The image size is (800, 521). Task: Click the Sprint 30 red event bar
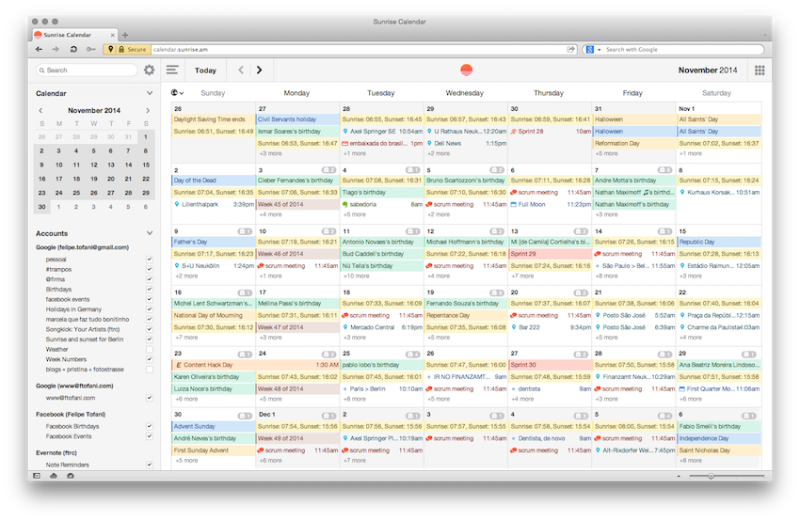tap(549, 365)
